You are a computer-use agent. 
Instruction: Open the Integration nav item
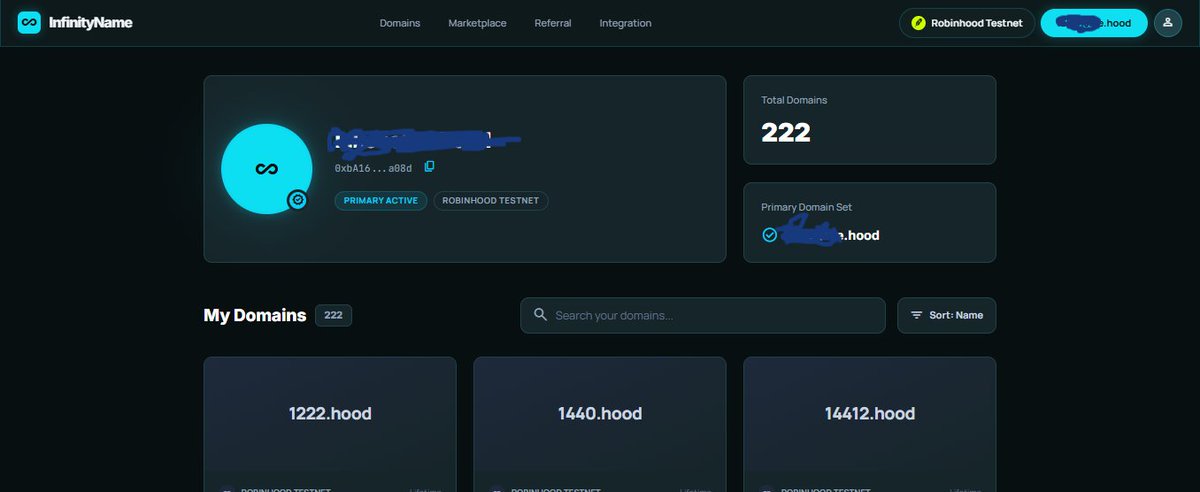coord(625,23)
